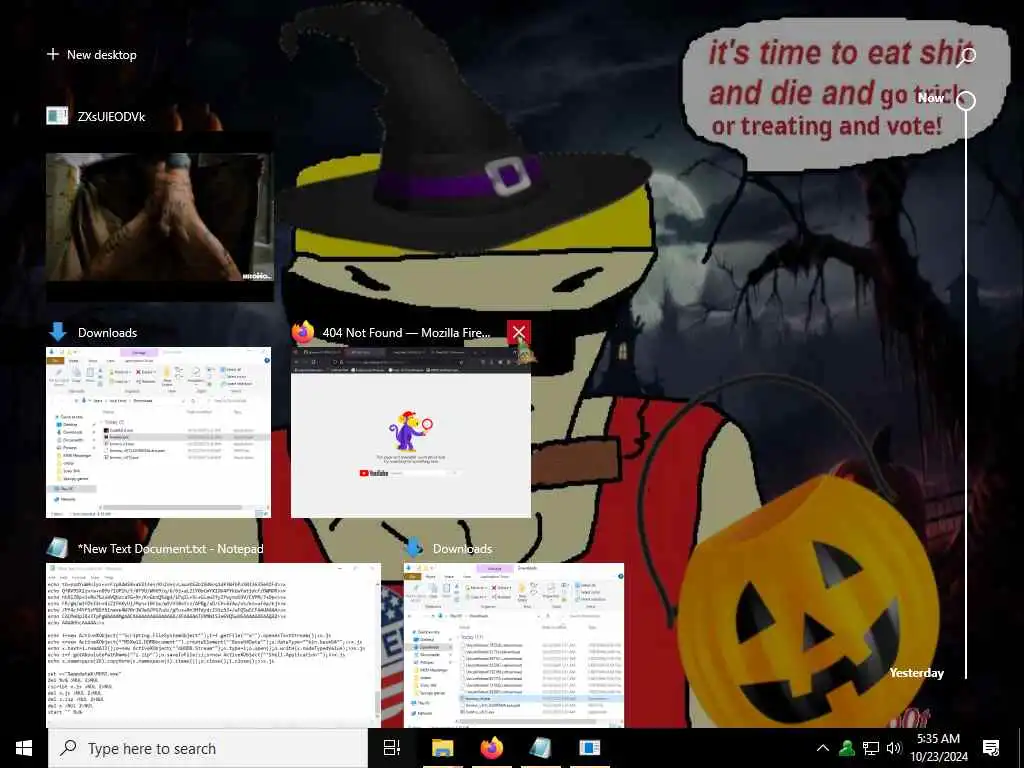Open the Action Center notifications icon
Screen dimensions: 1024x768
click(x=991, y=748)
